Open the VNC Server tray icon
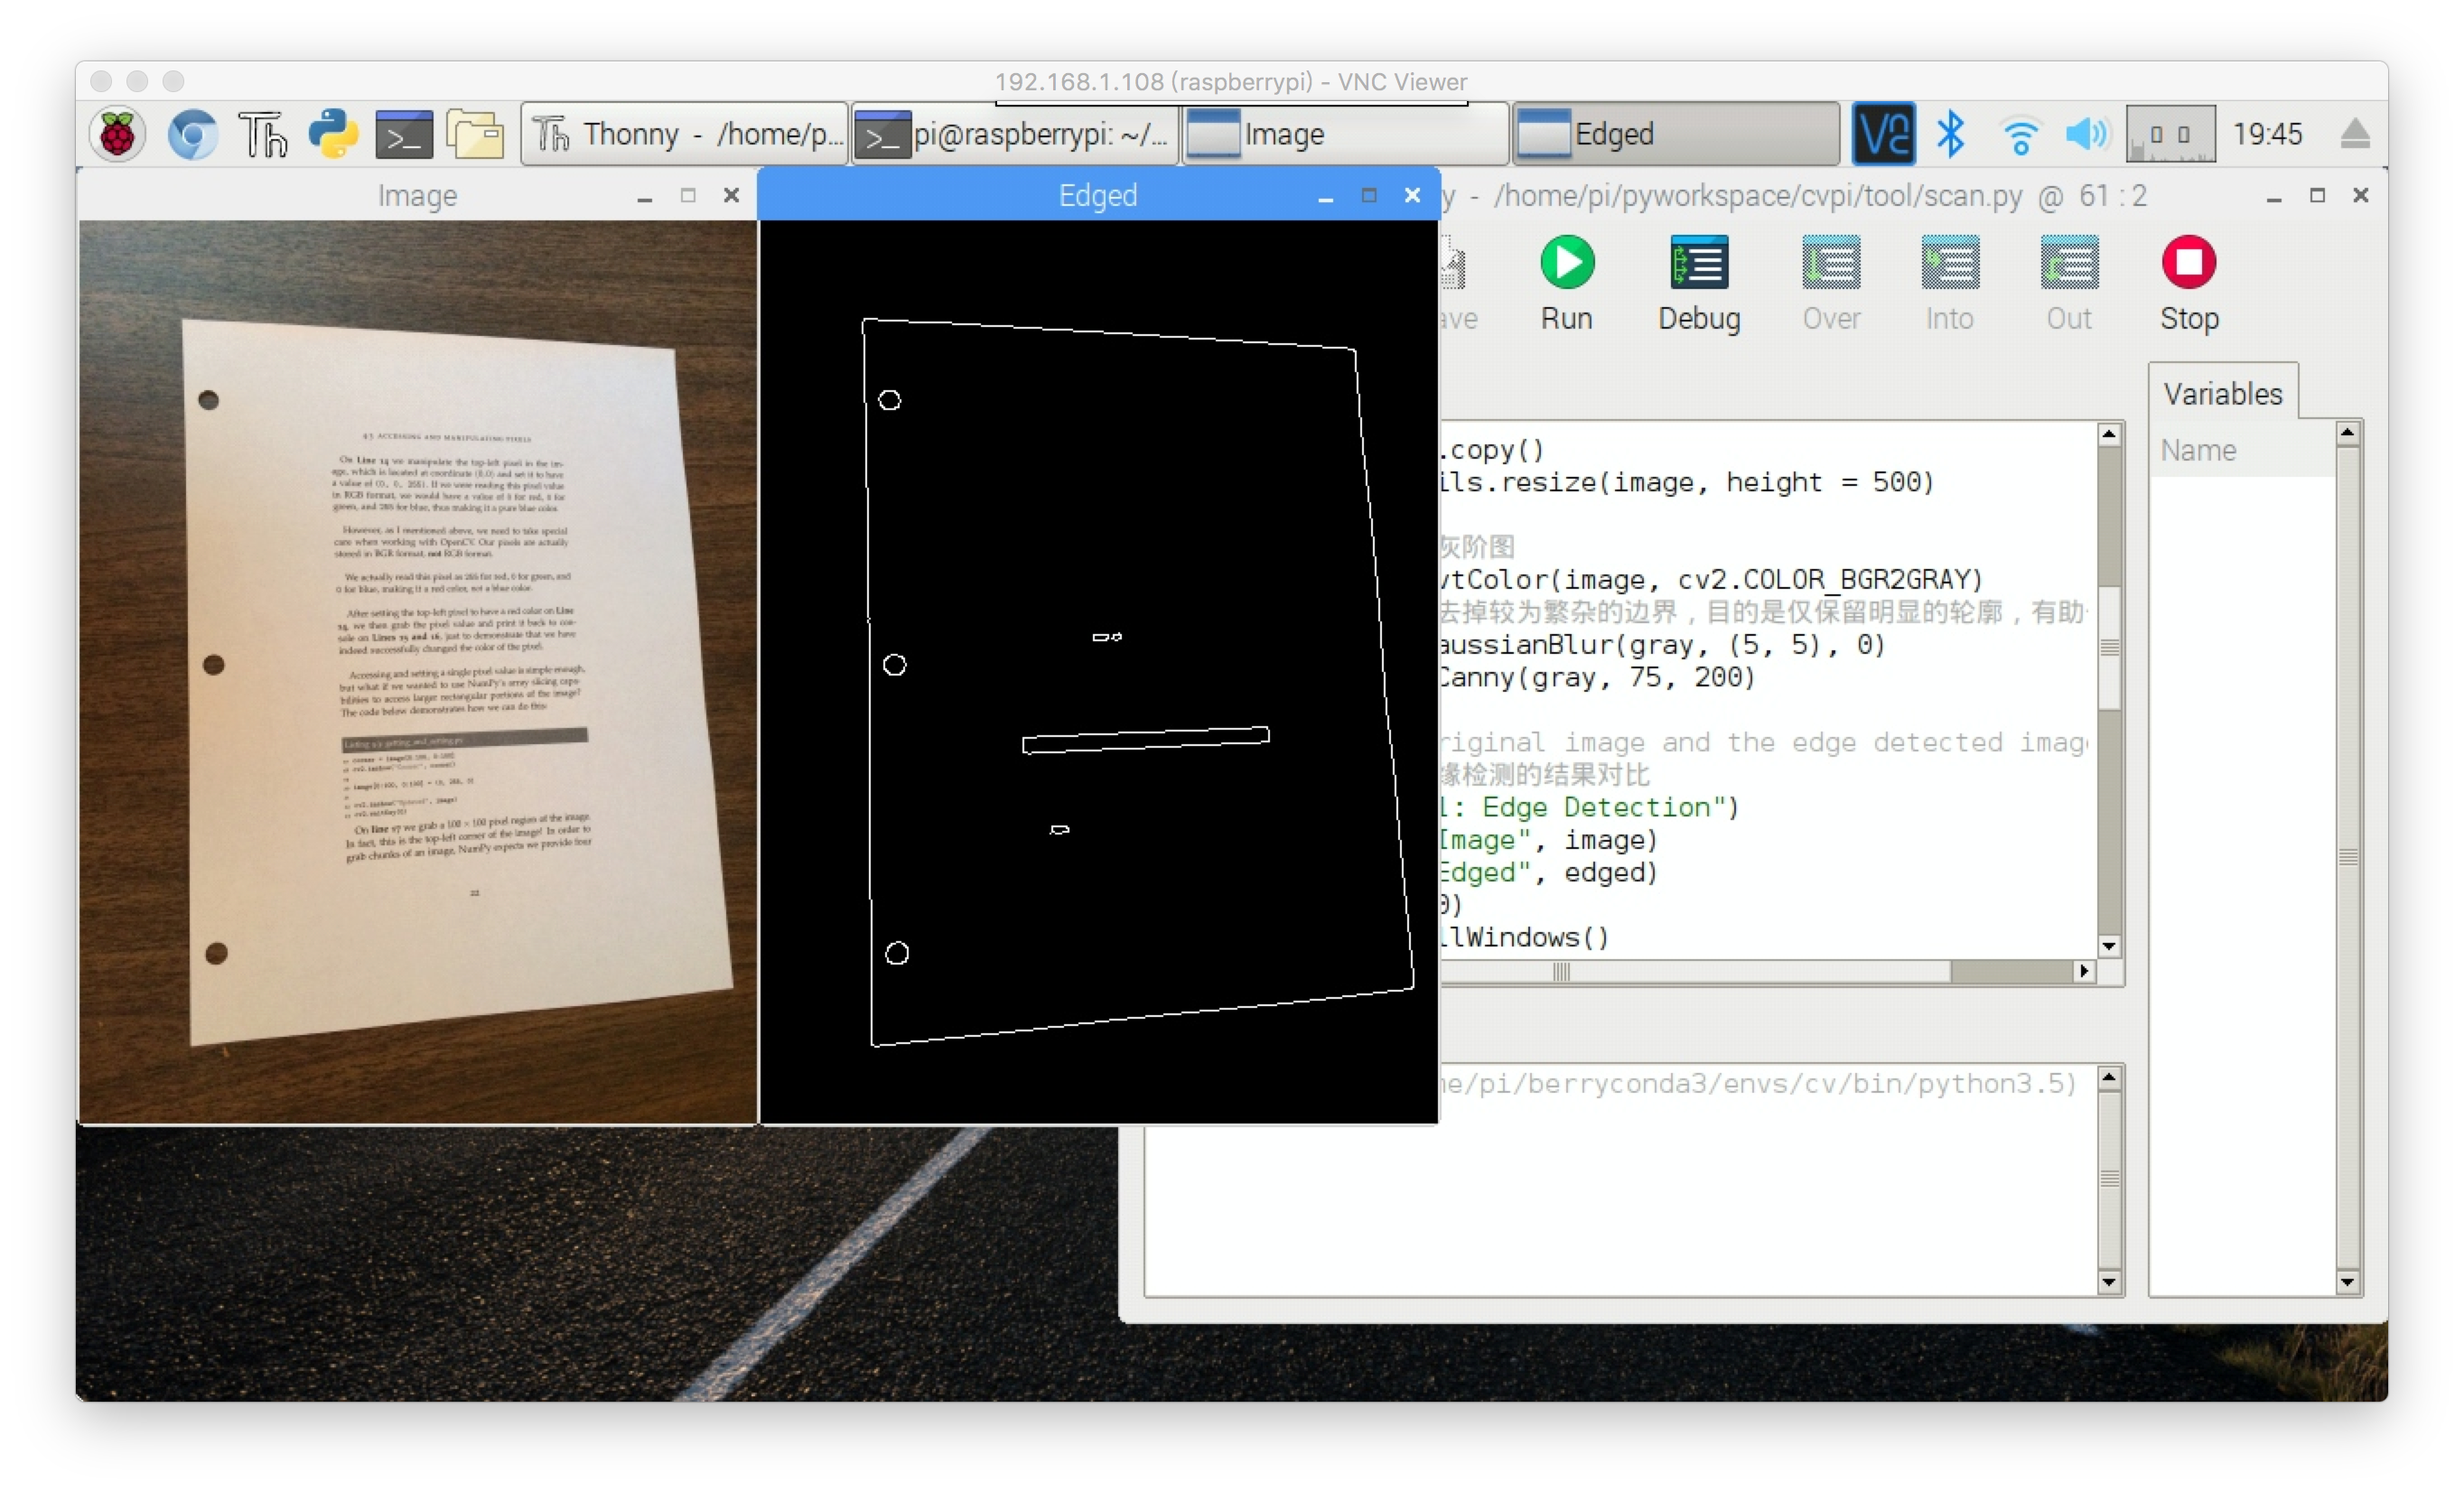2464x1492 pixels. point(1883,134)
